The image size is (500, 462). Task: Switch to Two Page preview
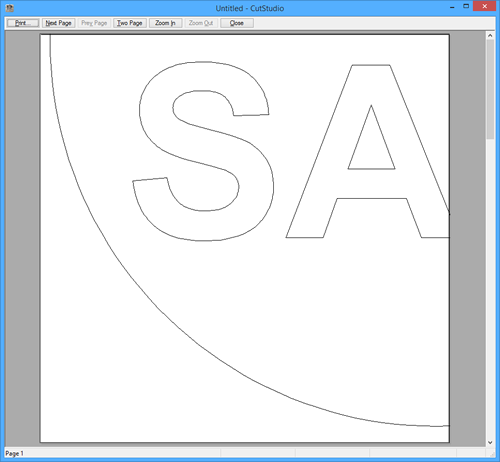130,23
